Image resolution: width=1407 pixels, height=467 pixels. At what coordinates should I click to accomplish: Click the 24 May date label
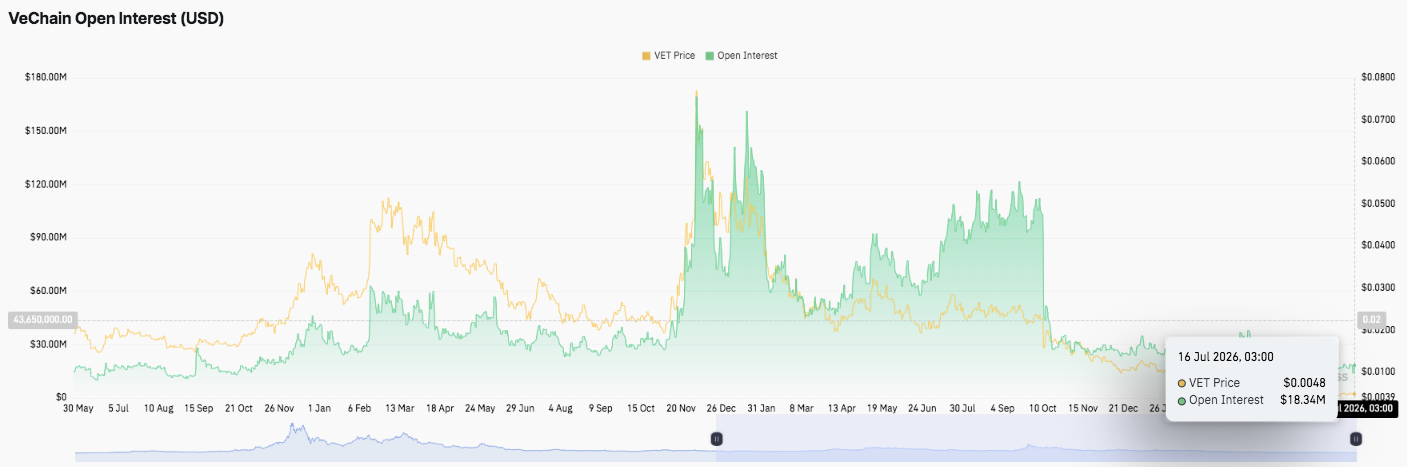(480, 408)
